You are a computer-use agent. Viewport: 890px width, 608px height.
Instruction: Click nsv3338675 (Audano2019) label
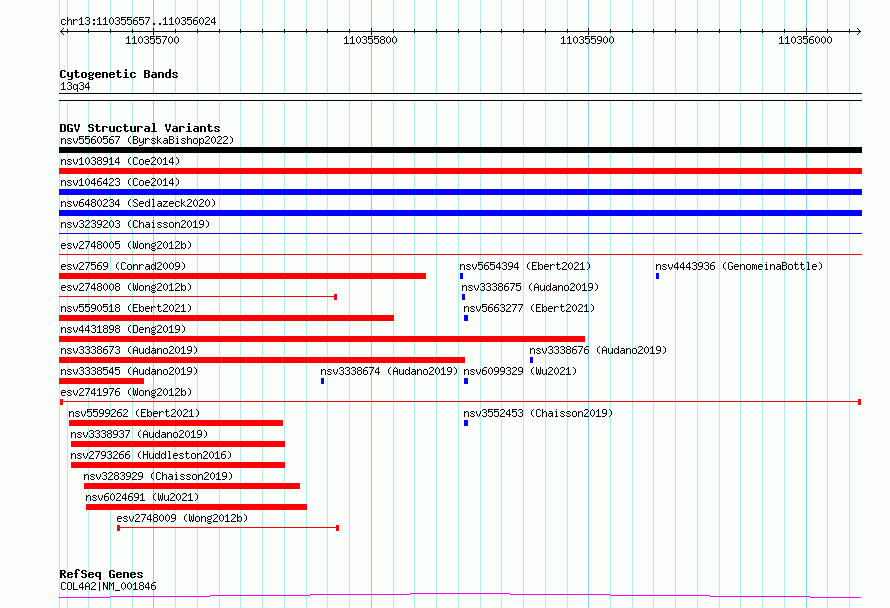pos(530,287)
